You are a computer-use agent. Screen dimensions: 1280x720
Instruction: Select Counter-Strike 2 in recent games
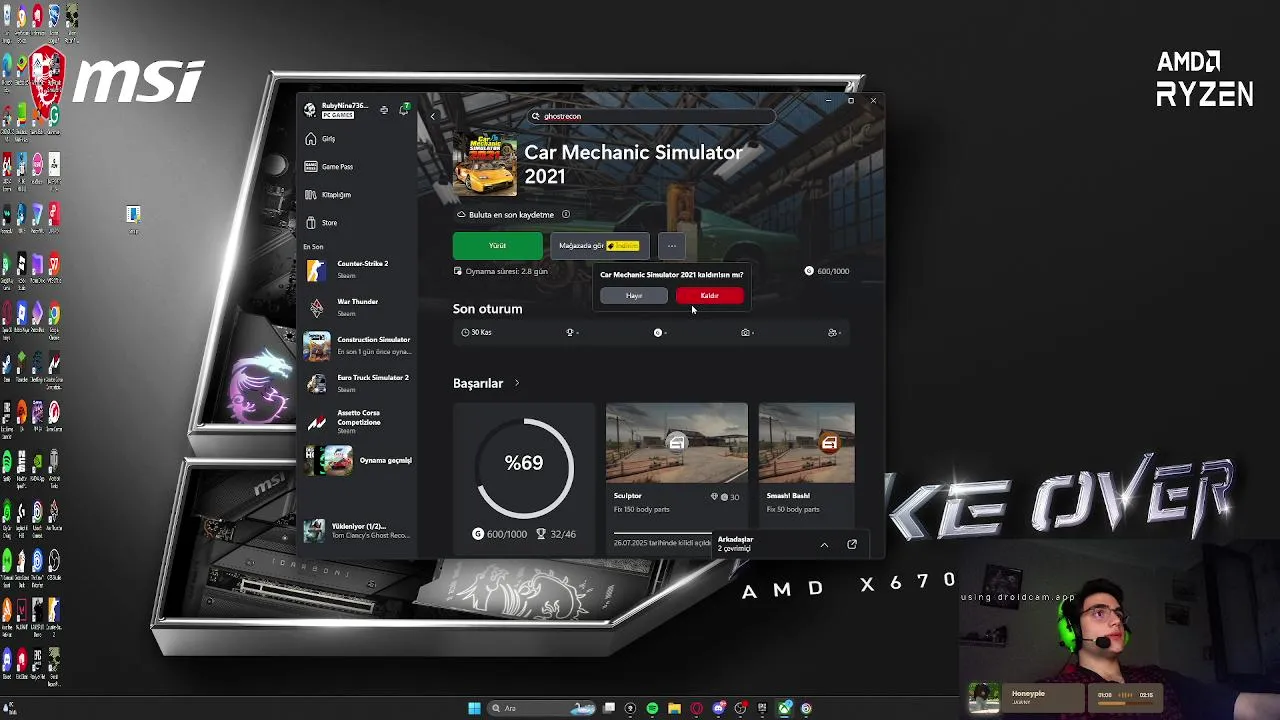coord(358,269)
